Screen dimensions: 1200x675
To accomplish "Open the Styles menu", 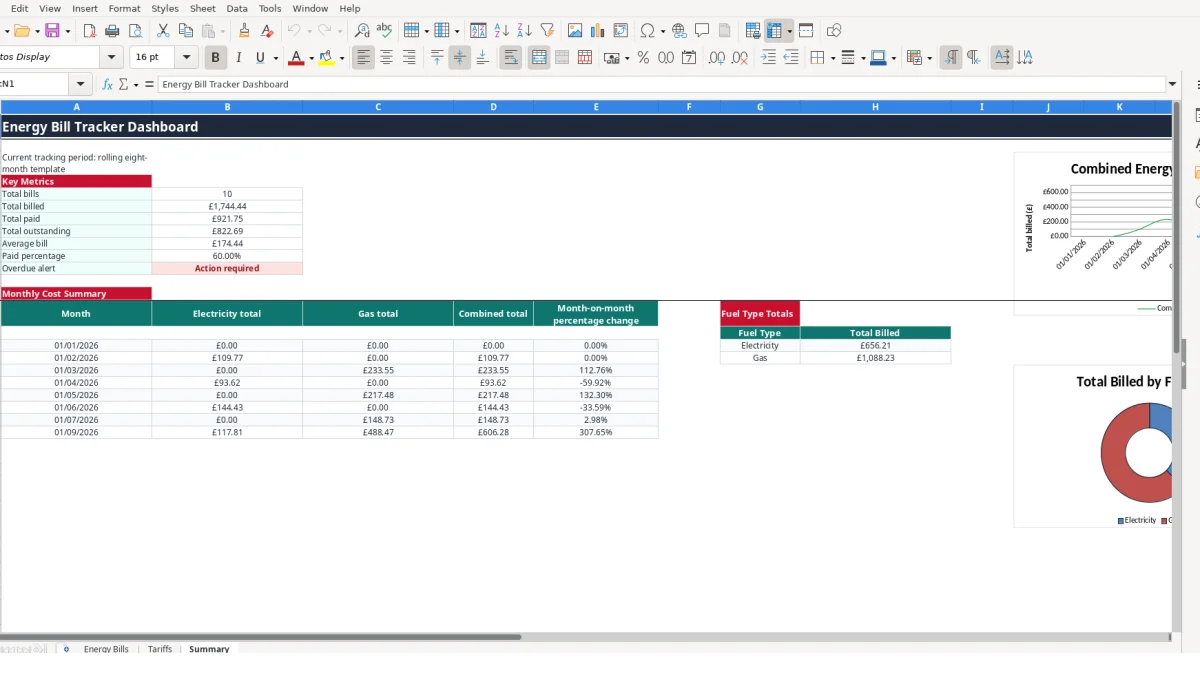I will [x=165, y=8].
